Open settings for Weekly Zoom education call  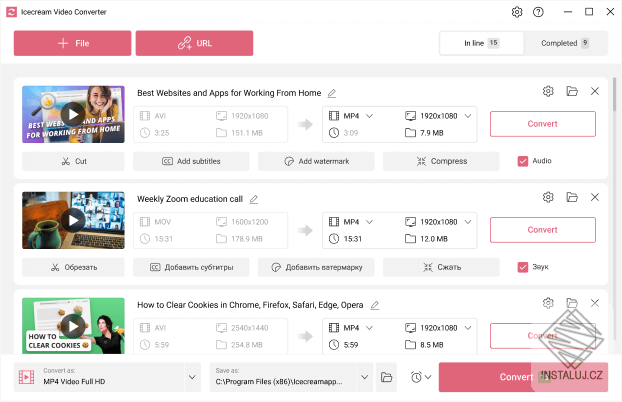click(548, 197)
